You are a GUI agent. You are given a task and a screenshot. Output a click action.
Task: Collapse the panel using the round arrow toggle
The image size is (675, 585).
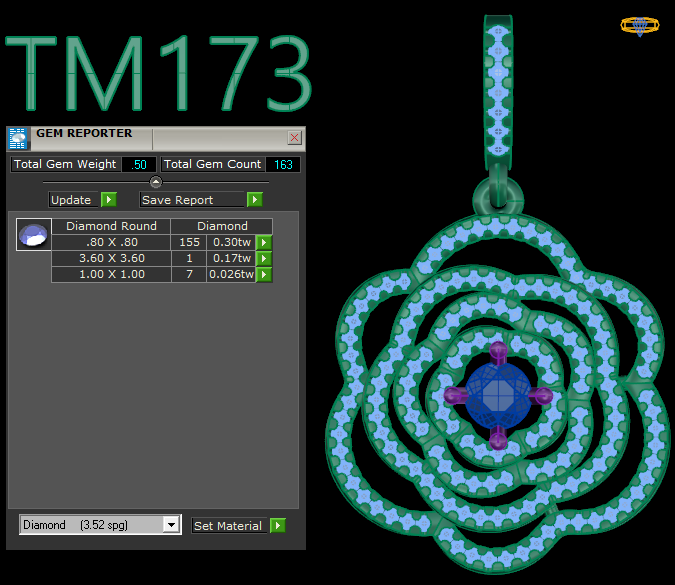click(x=155, y=182)
